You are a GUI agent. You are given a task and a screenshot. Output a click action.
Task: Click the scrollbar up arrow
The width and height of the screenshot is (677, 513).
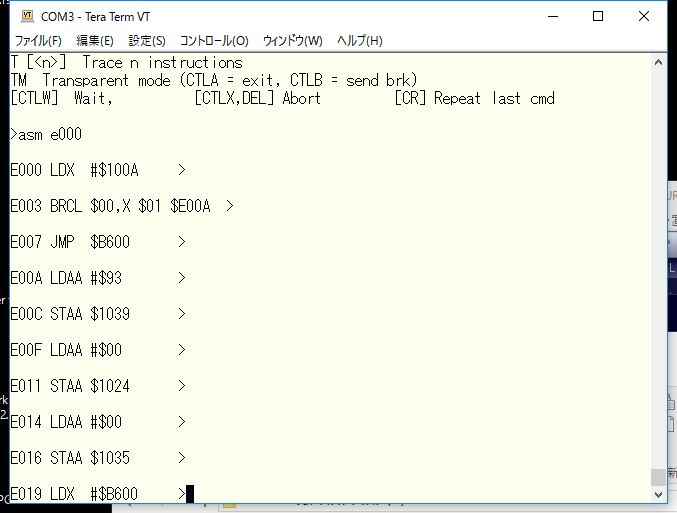658,62
